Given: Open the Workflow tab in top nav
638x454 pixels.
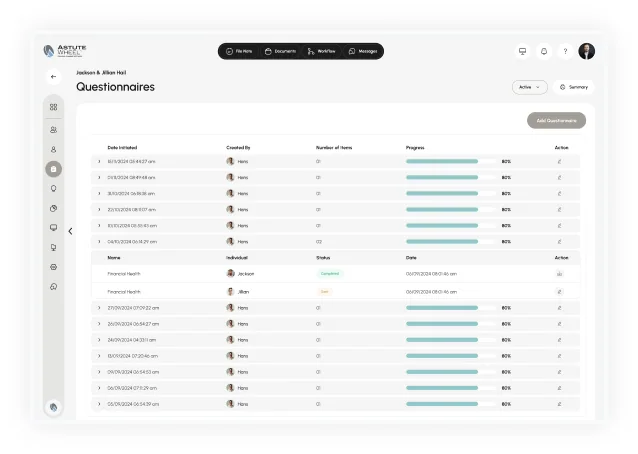Looking at the screenshot, I should tap(321, 51).
